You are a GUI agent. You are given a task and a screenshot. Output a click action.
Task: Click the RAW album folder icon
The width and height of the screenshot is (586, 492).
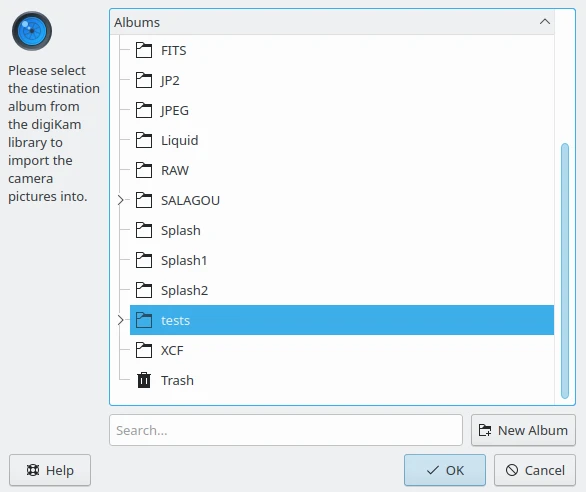coord(144,170)
